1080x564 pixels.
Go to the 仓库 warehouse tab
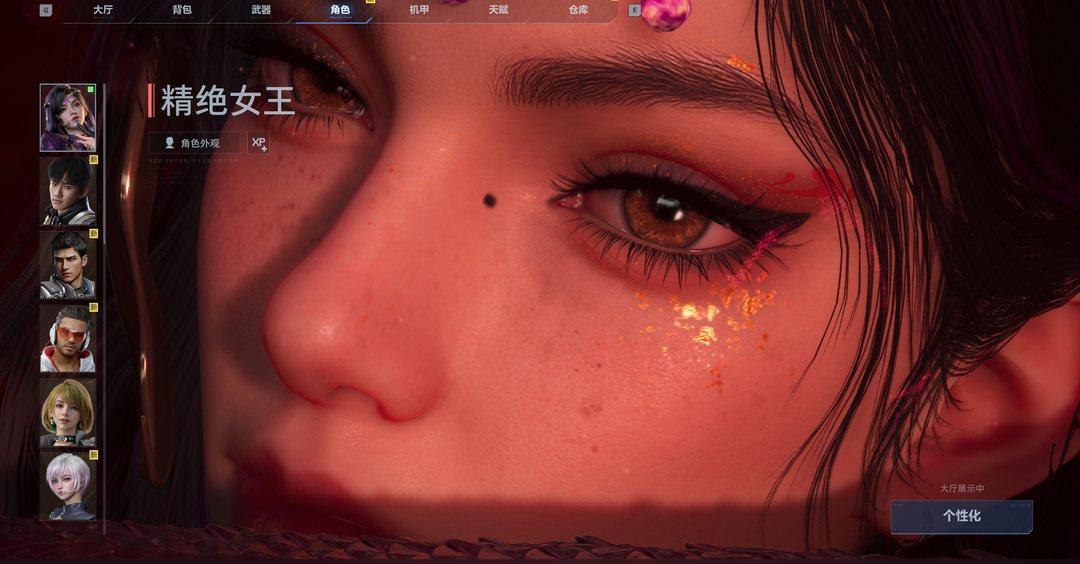pos(578,10)
